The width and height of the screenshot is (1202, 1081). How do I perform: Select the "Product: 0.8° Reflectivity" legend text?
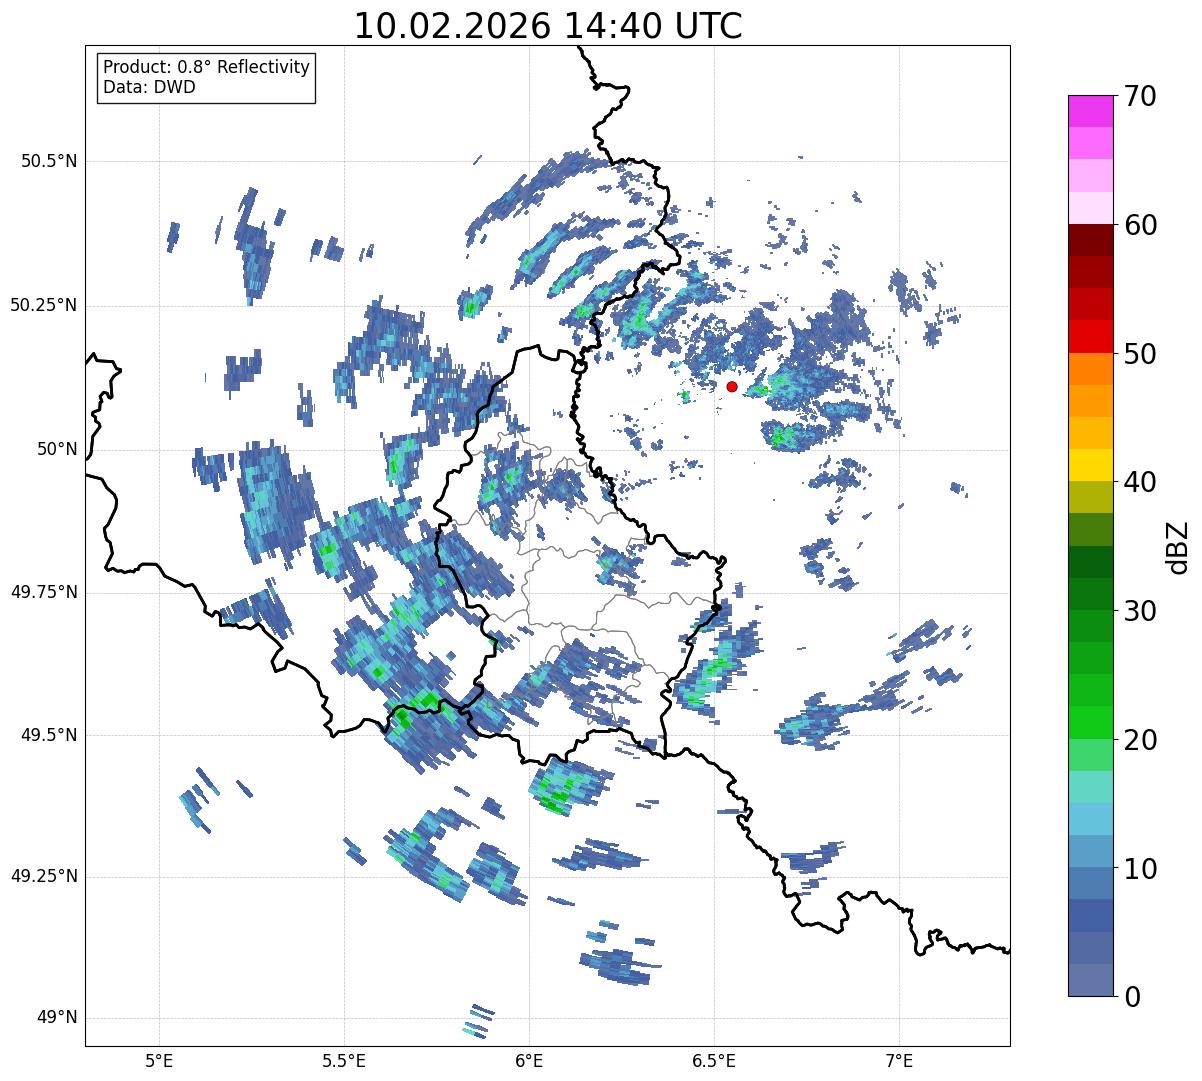(x=207, y=67)
